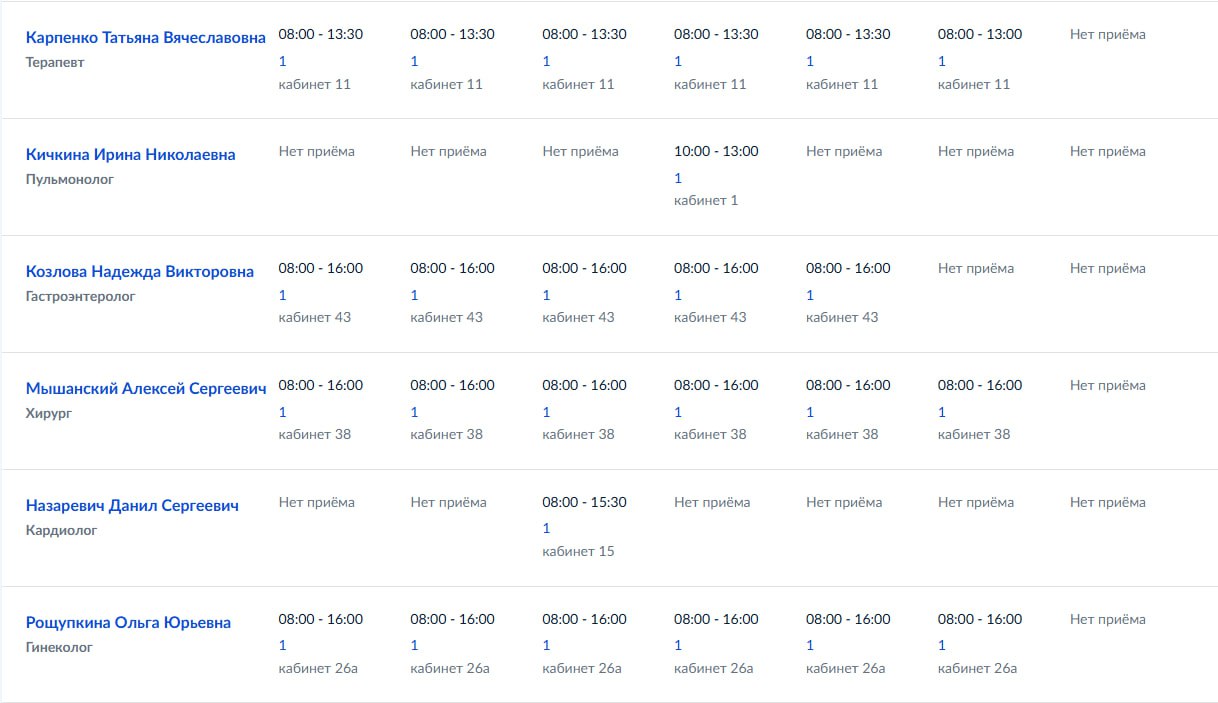This screenshot has width=1218, height=703.
Task: Click Пульмонолог specialty under Кичкина
Action: click(x=70, y=179)
